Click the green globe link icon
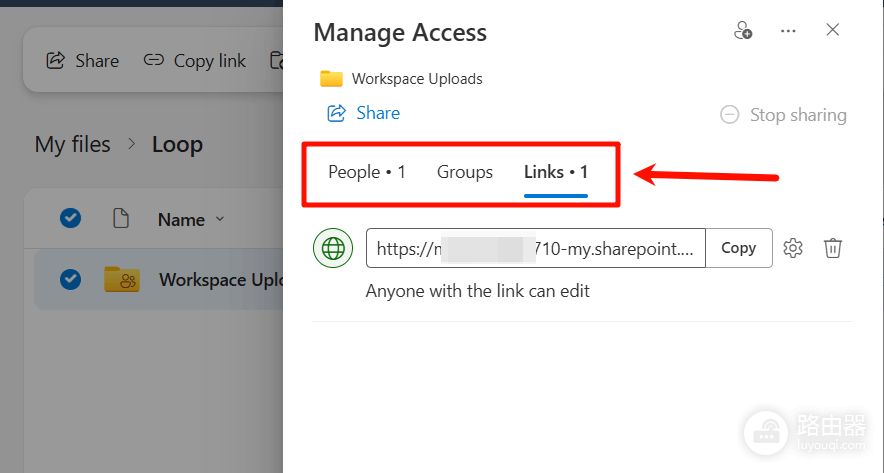The height and width of the screenshot is (473, 884). 333,248
